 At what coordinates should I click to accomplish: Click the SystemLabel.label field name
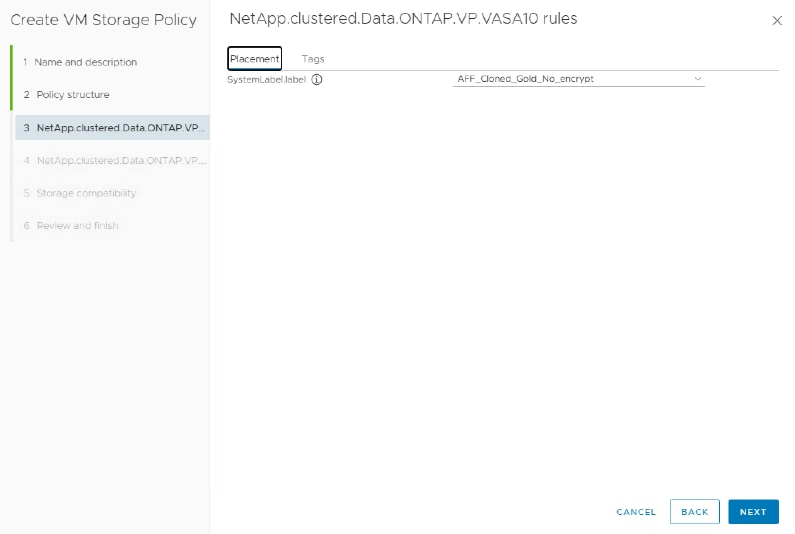tap(266, 80)
